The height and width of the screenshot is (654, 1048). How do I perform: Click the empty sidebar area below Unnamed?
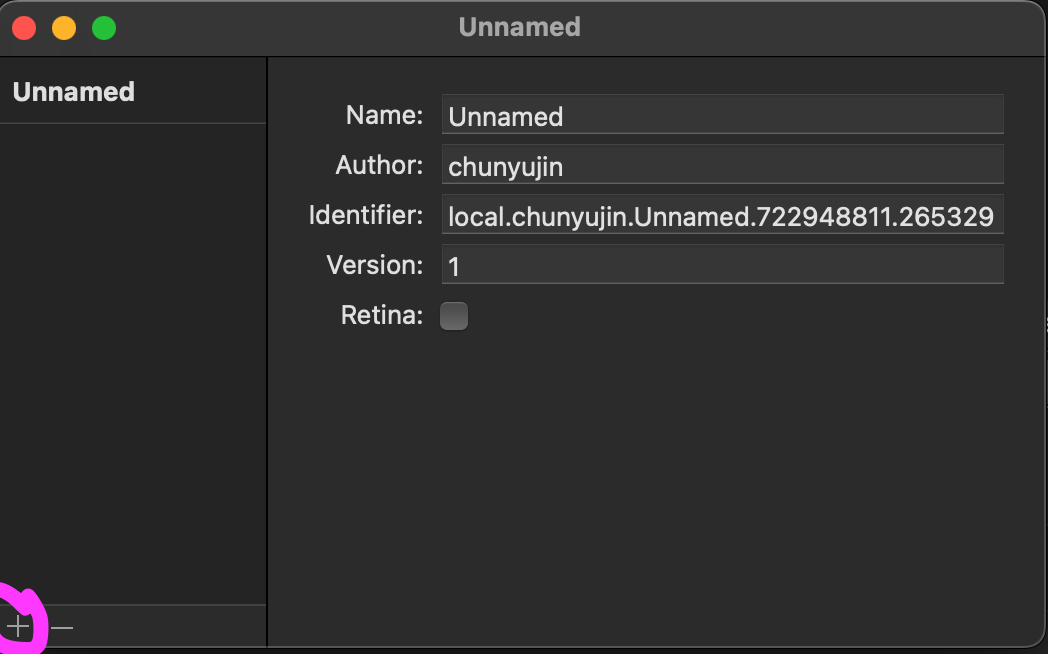point(132,360)
